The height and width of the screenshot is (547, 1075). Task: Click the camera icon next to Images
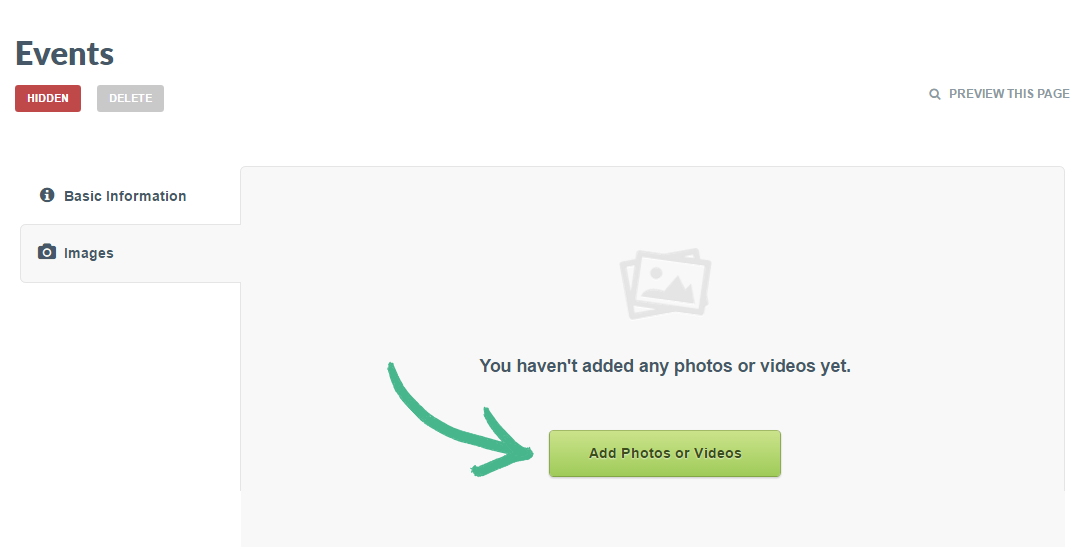pos(47,252)
